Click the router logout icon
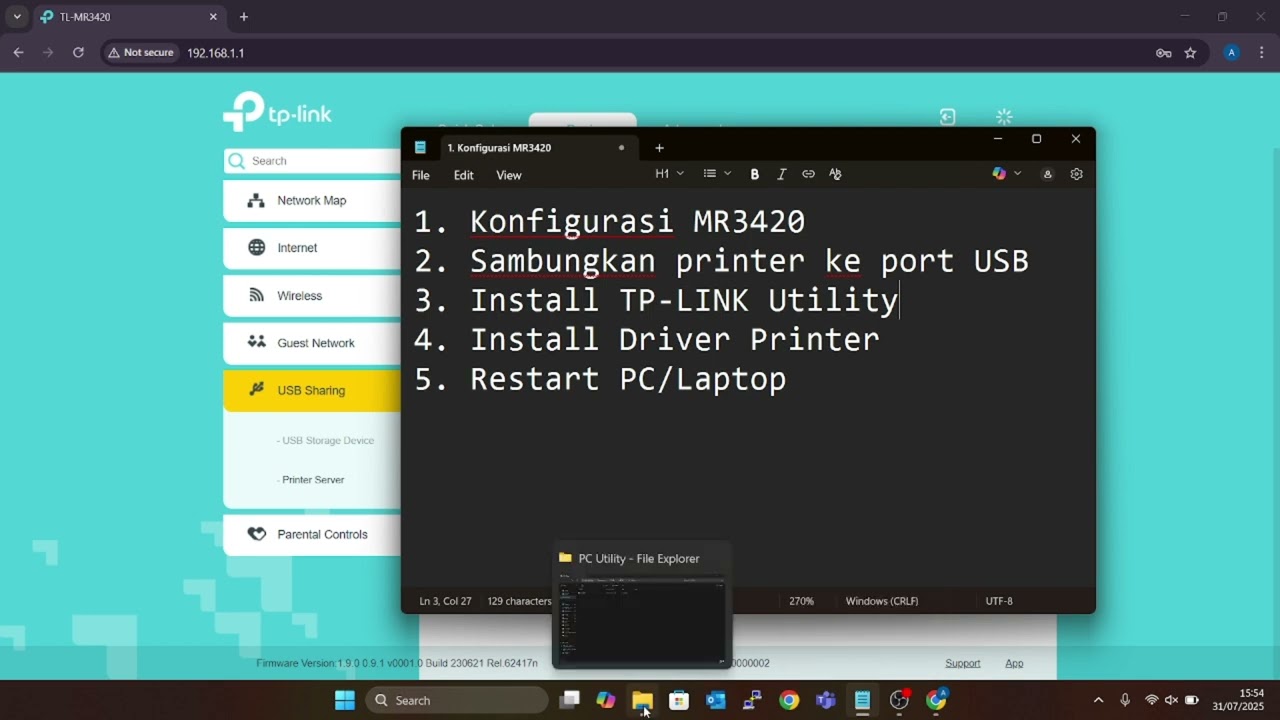Viewport: 1280px width, 720px height. [x=948, y=117]
